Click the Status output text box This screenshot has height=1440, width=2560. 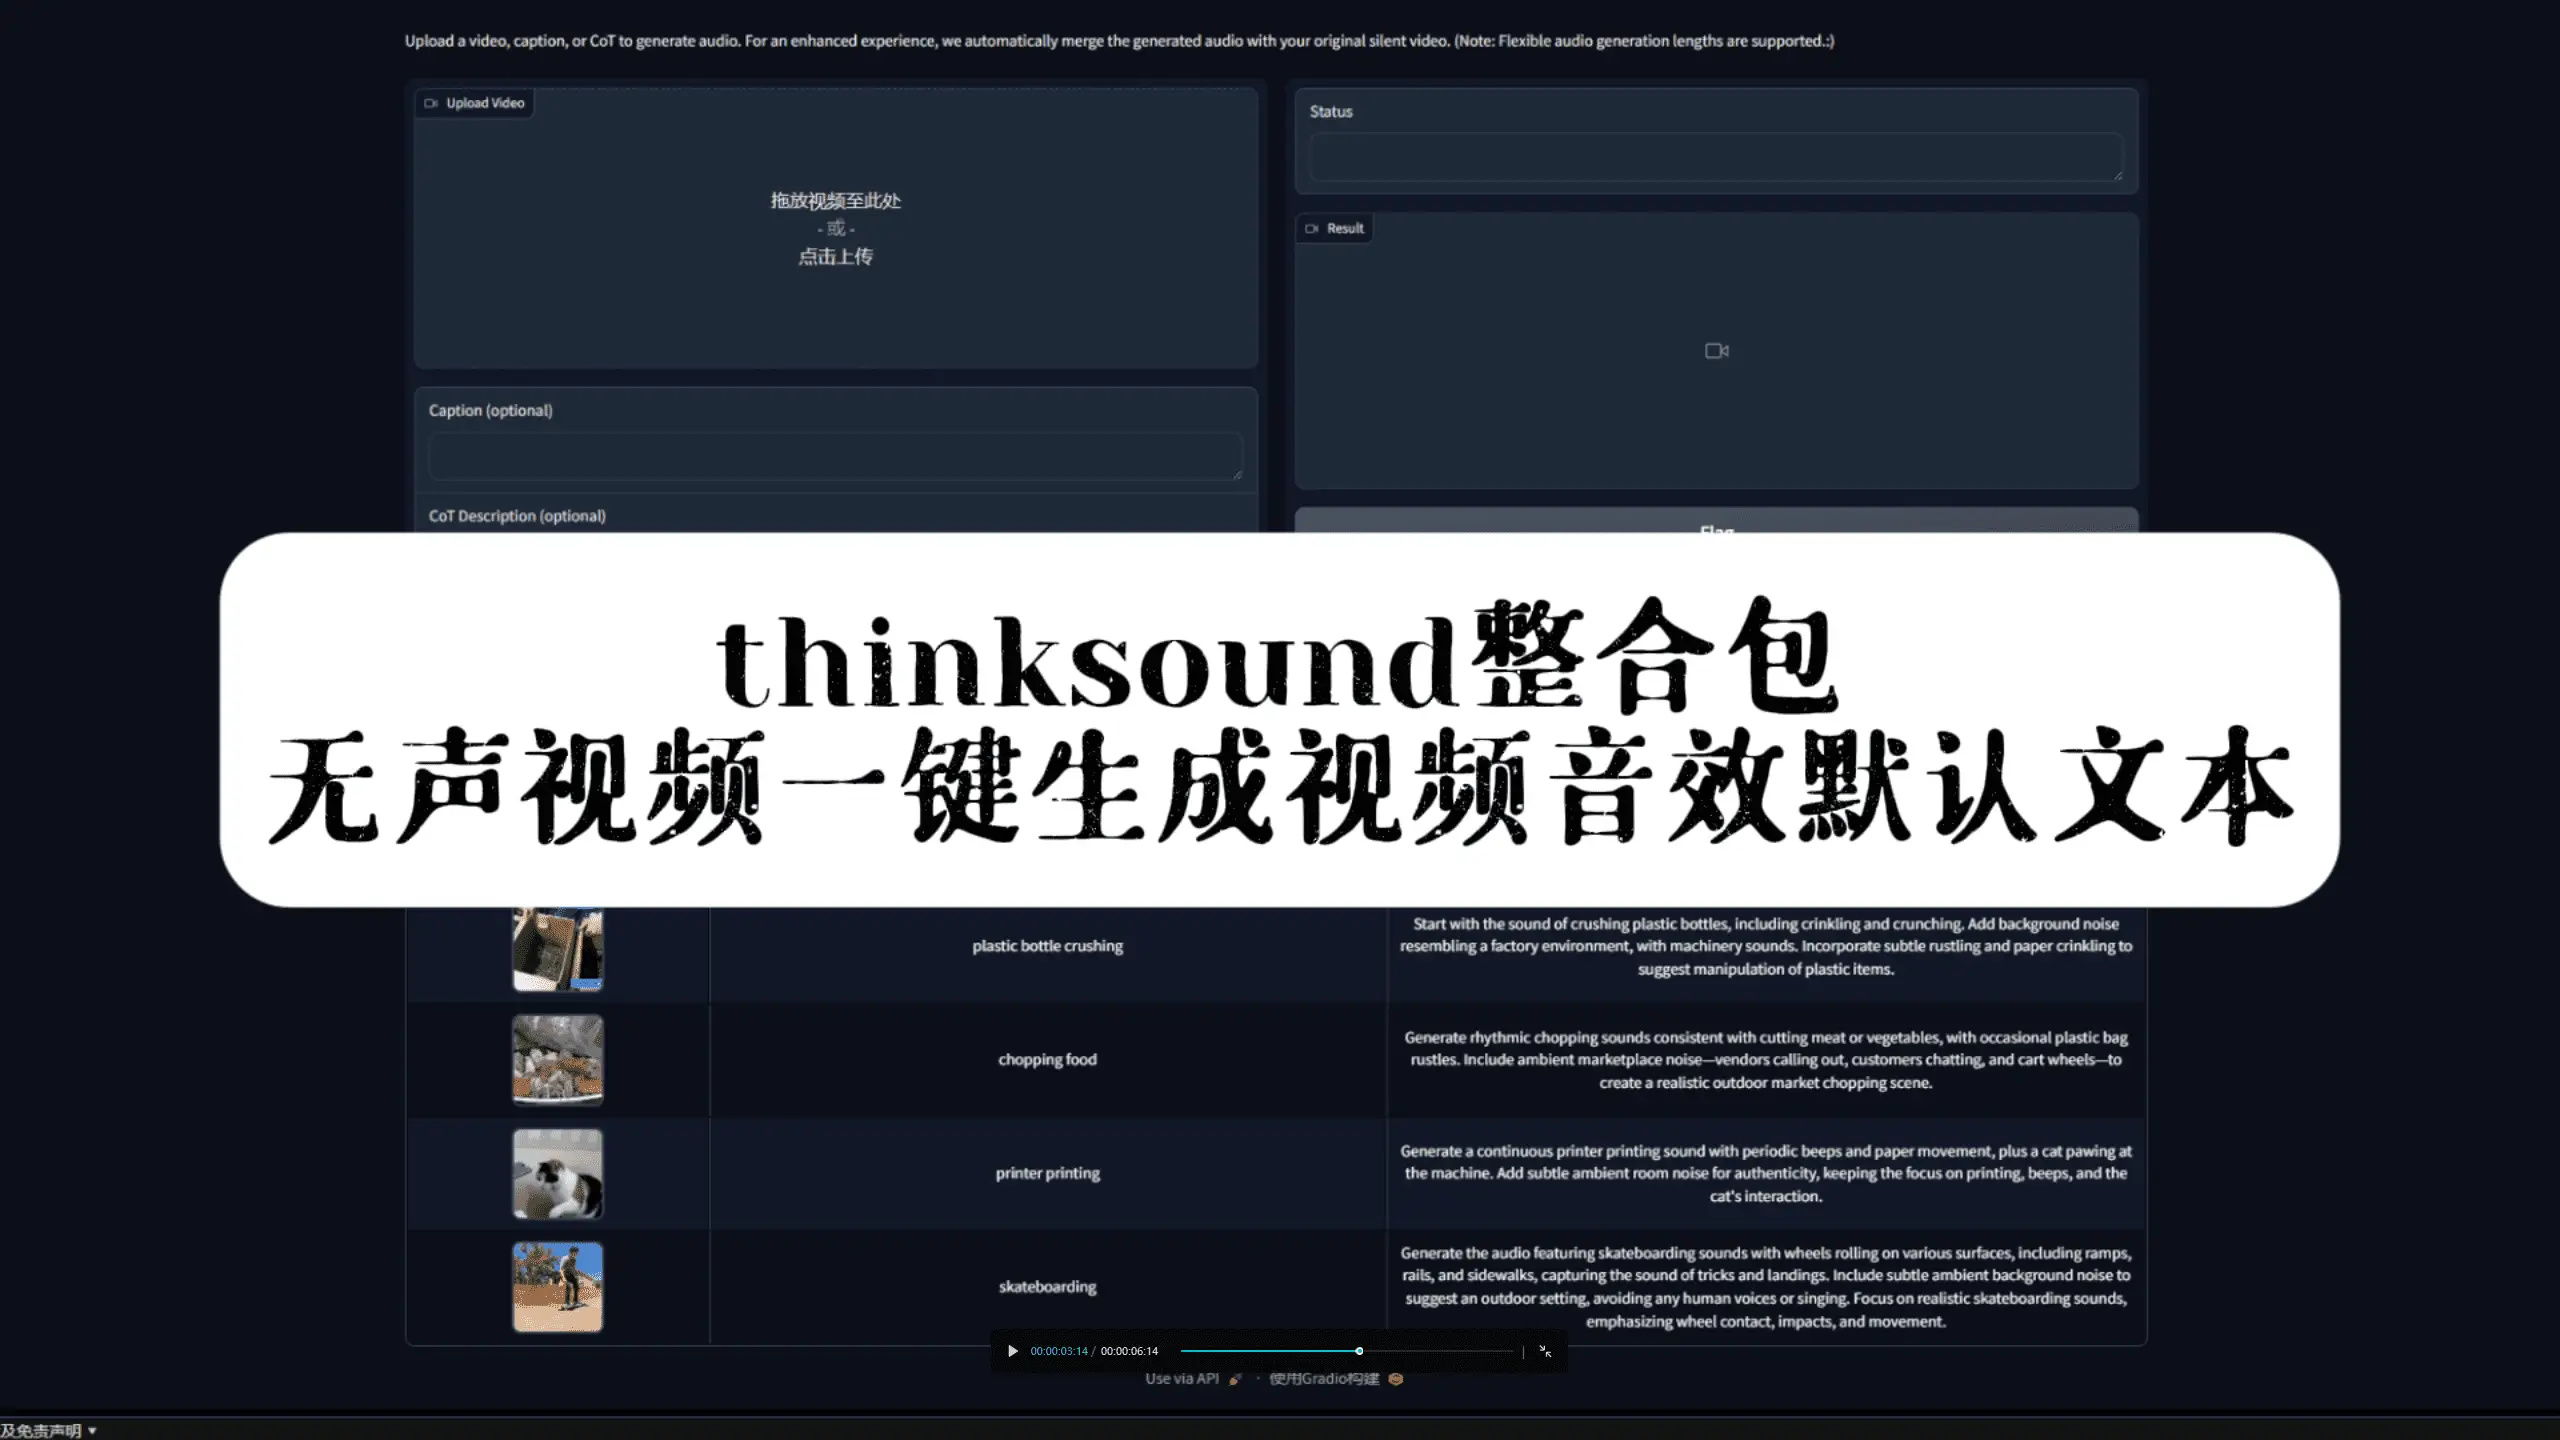pos(1716,157)
